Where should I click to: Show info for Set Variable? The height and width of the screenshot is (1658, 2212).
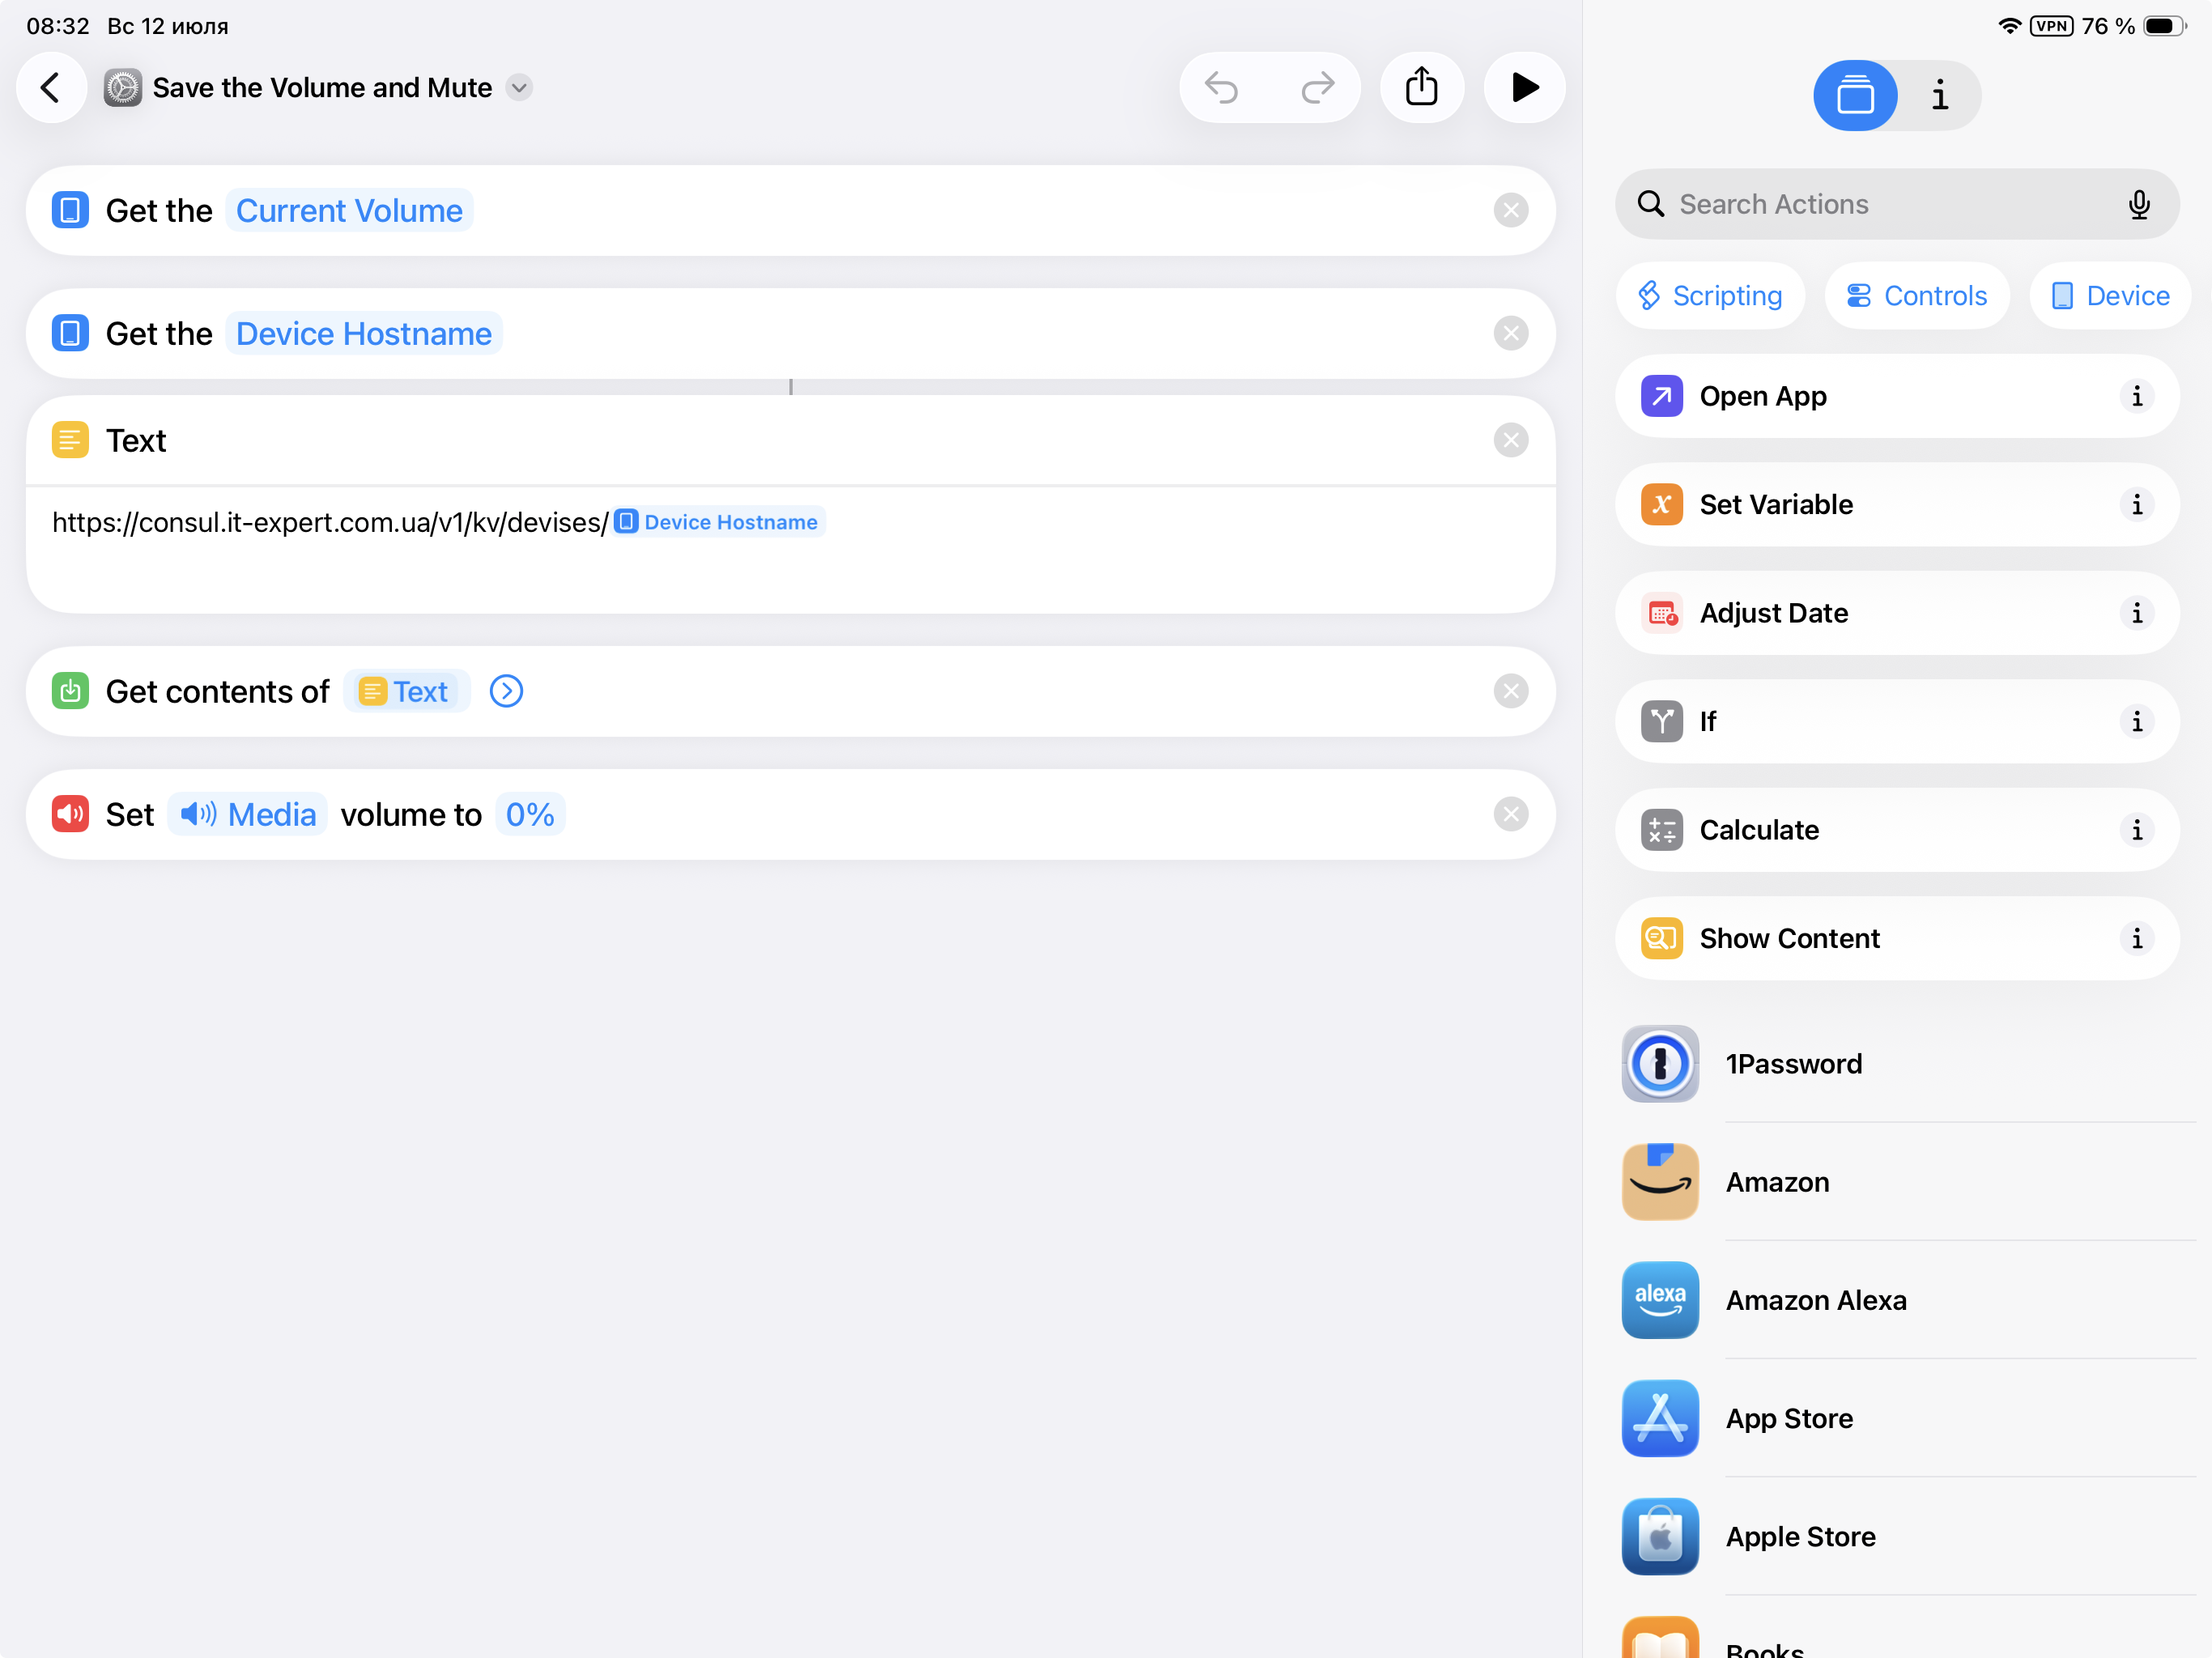tap(2137, 505)
